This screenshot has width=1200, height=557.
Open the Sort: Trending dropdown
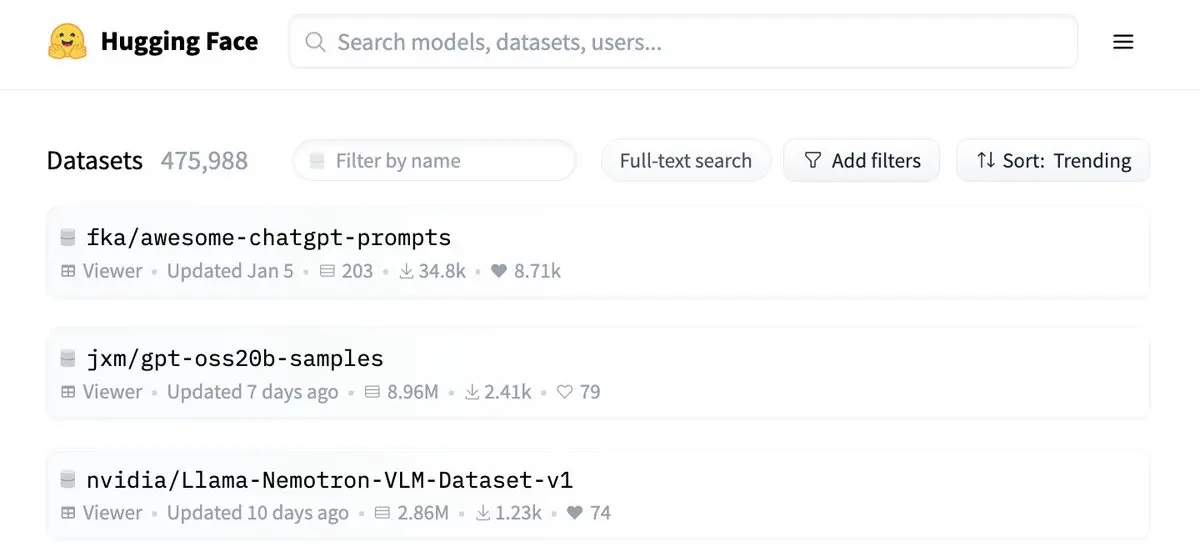pyautogui.click(x=1053, y=161)
